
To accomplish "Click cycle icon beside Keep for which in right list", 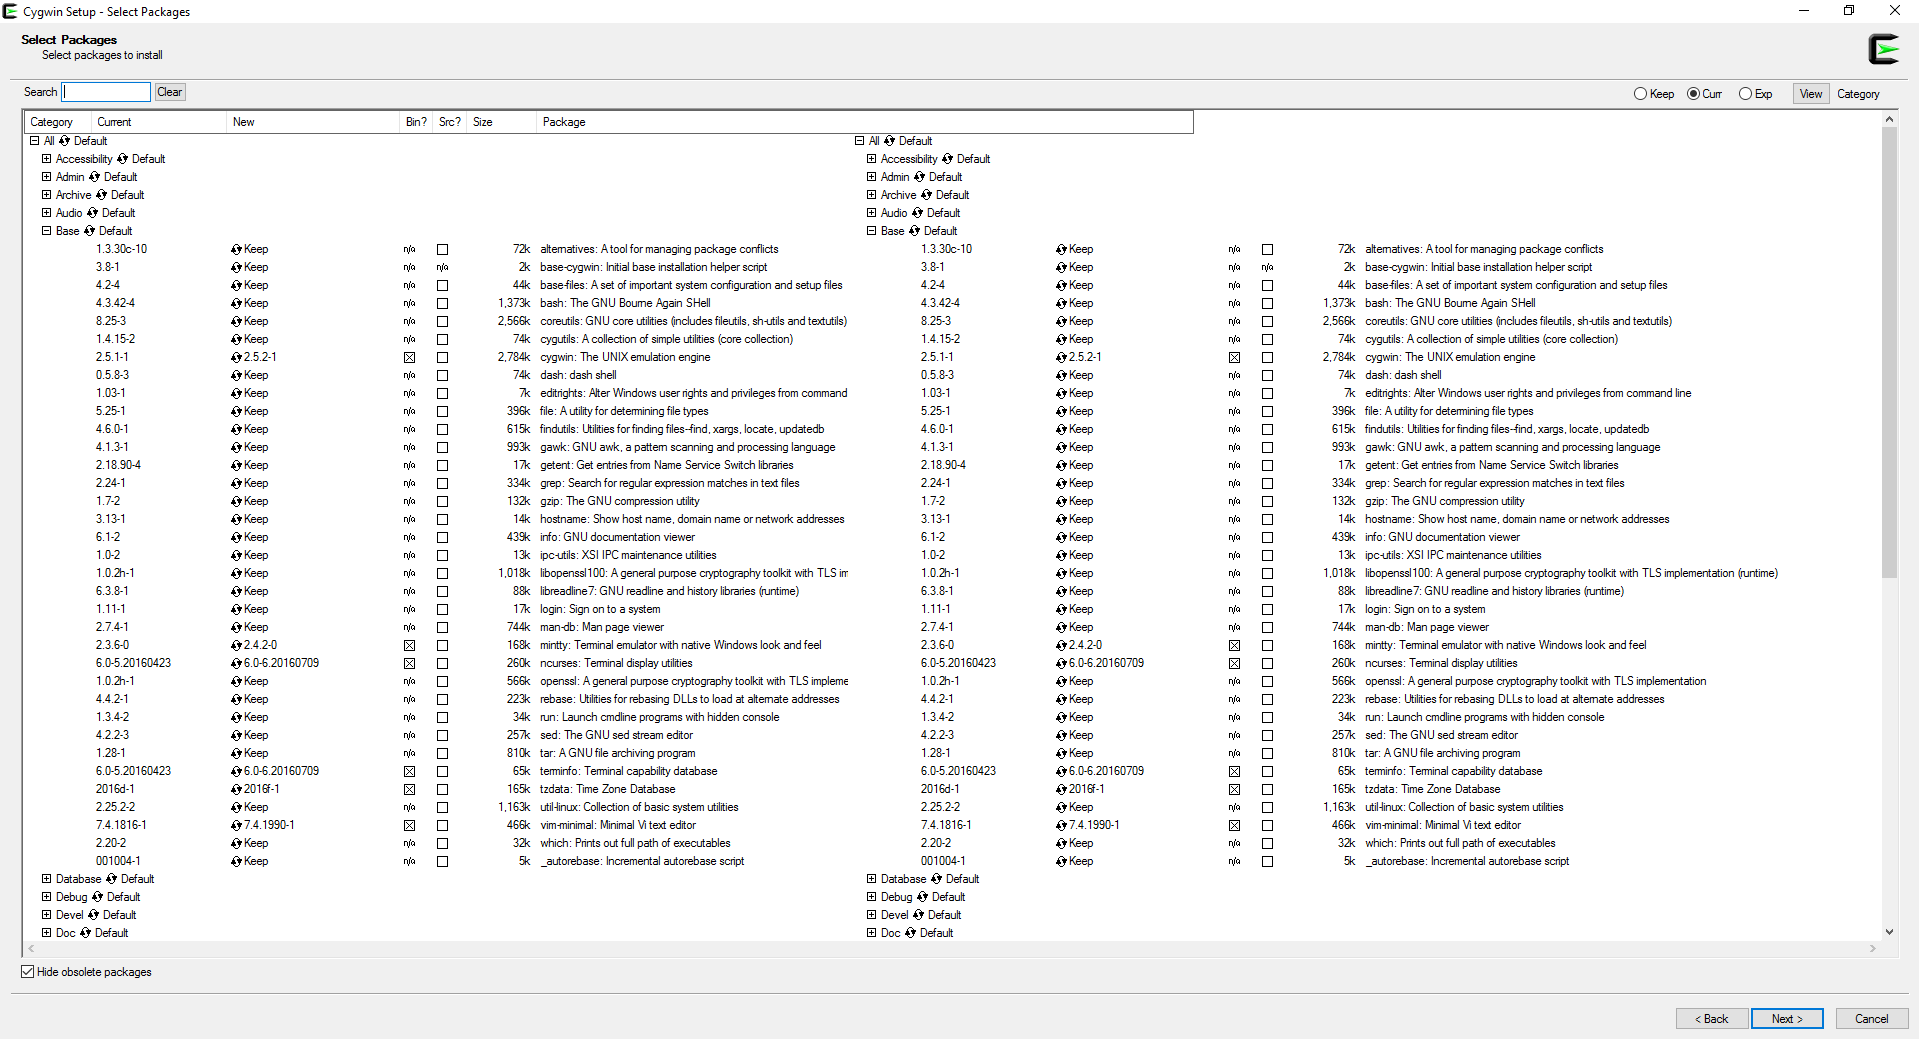I will (1062, 843).
